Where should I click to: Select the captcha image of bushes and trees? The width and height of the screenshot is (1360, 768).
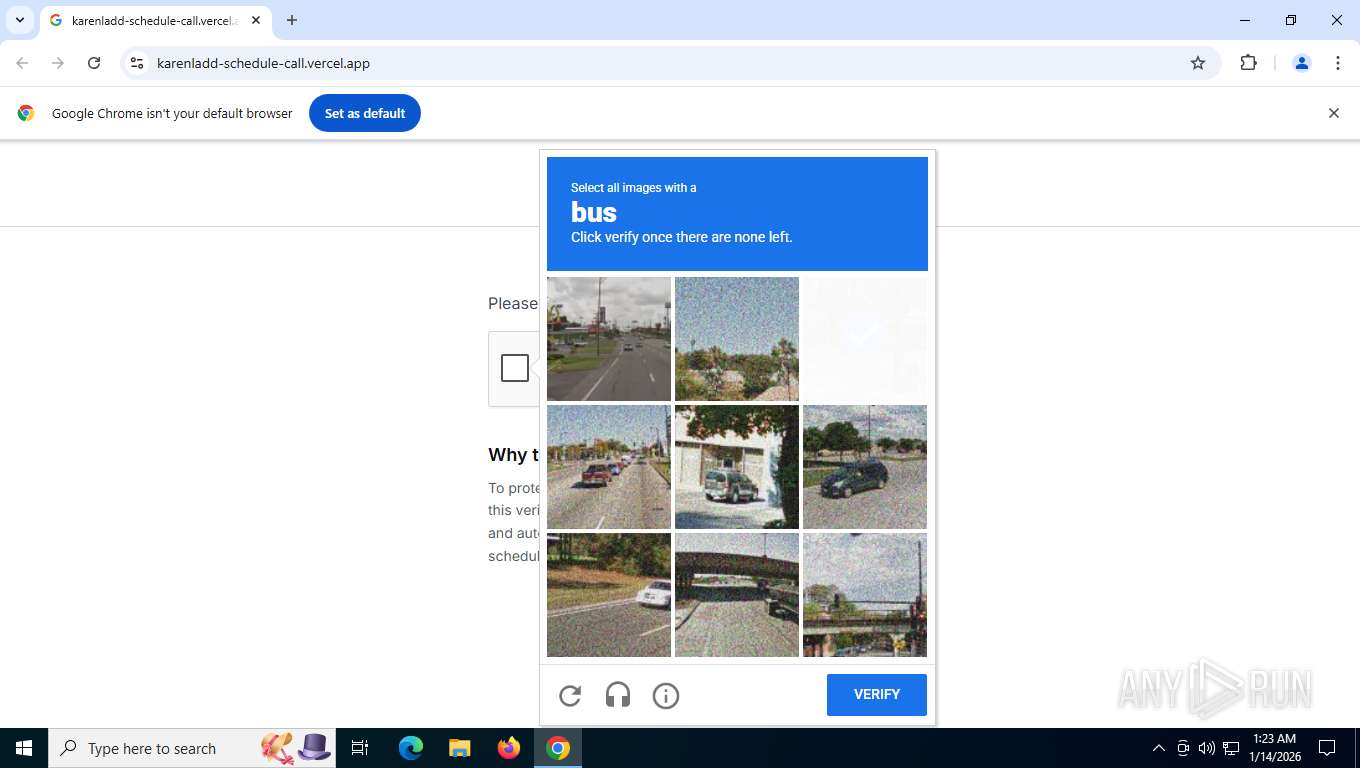pyautogui.click(x=737, y=339)
